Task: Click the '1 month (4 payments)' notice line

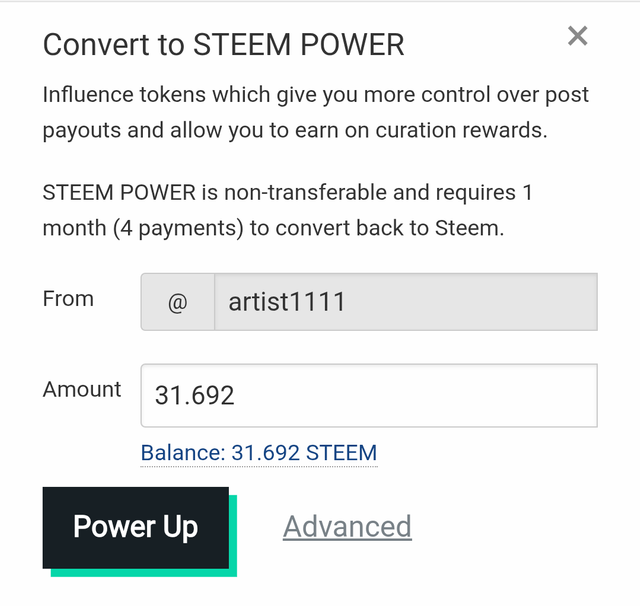Action: (273, 228)
